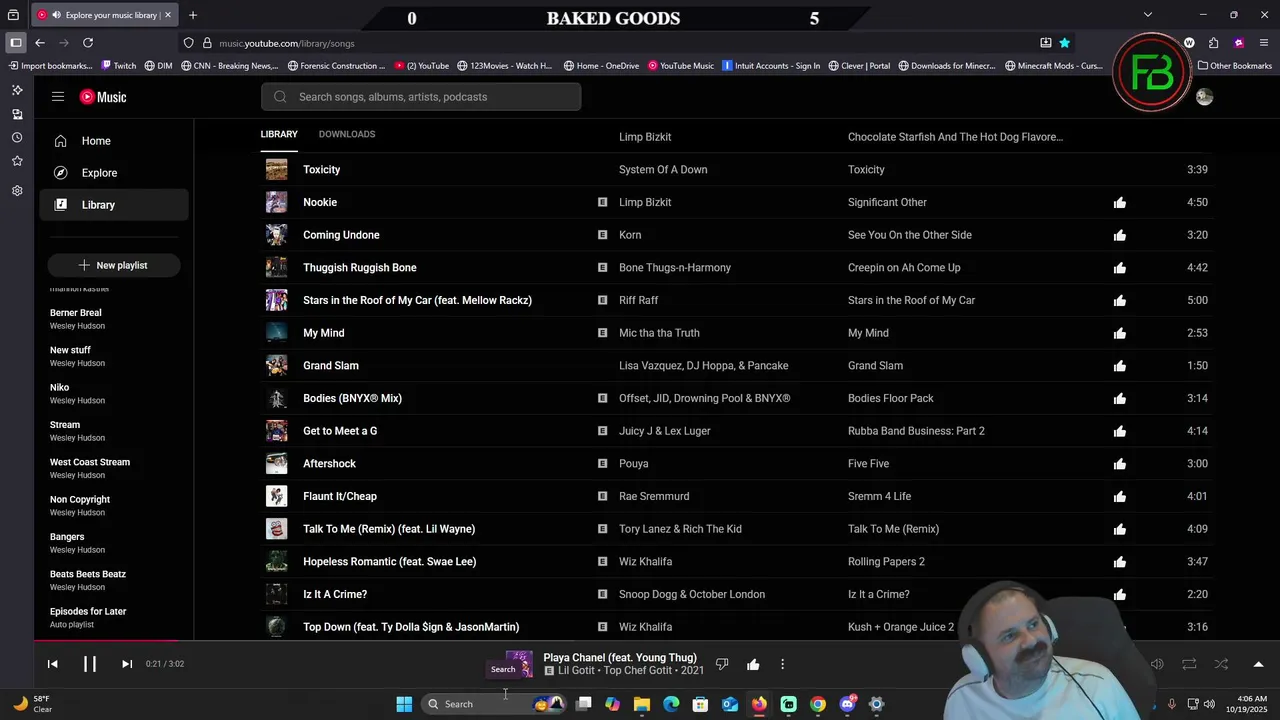Toggle like on the Nookie song
The image size is (1280, 720).
pyautogui.click(x=1120, y=203)
